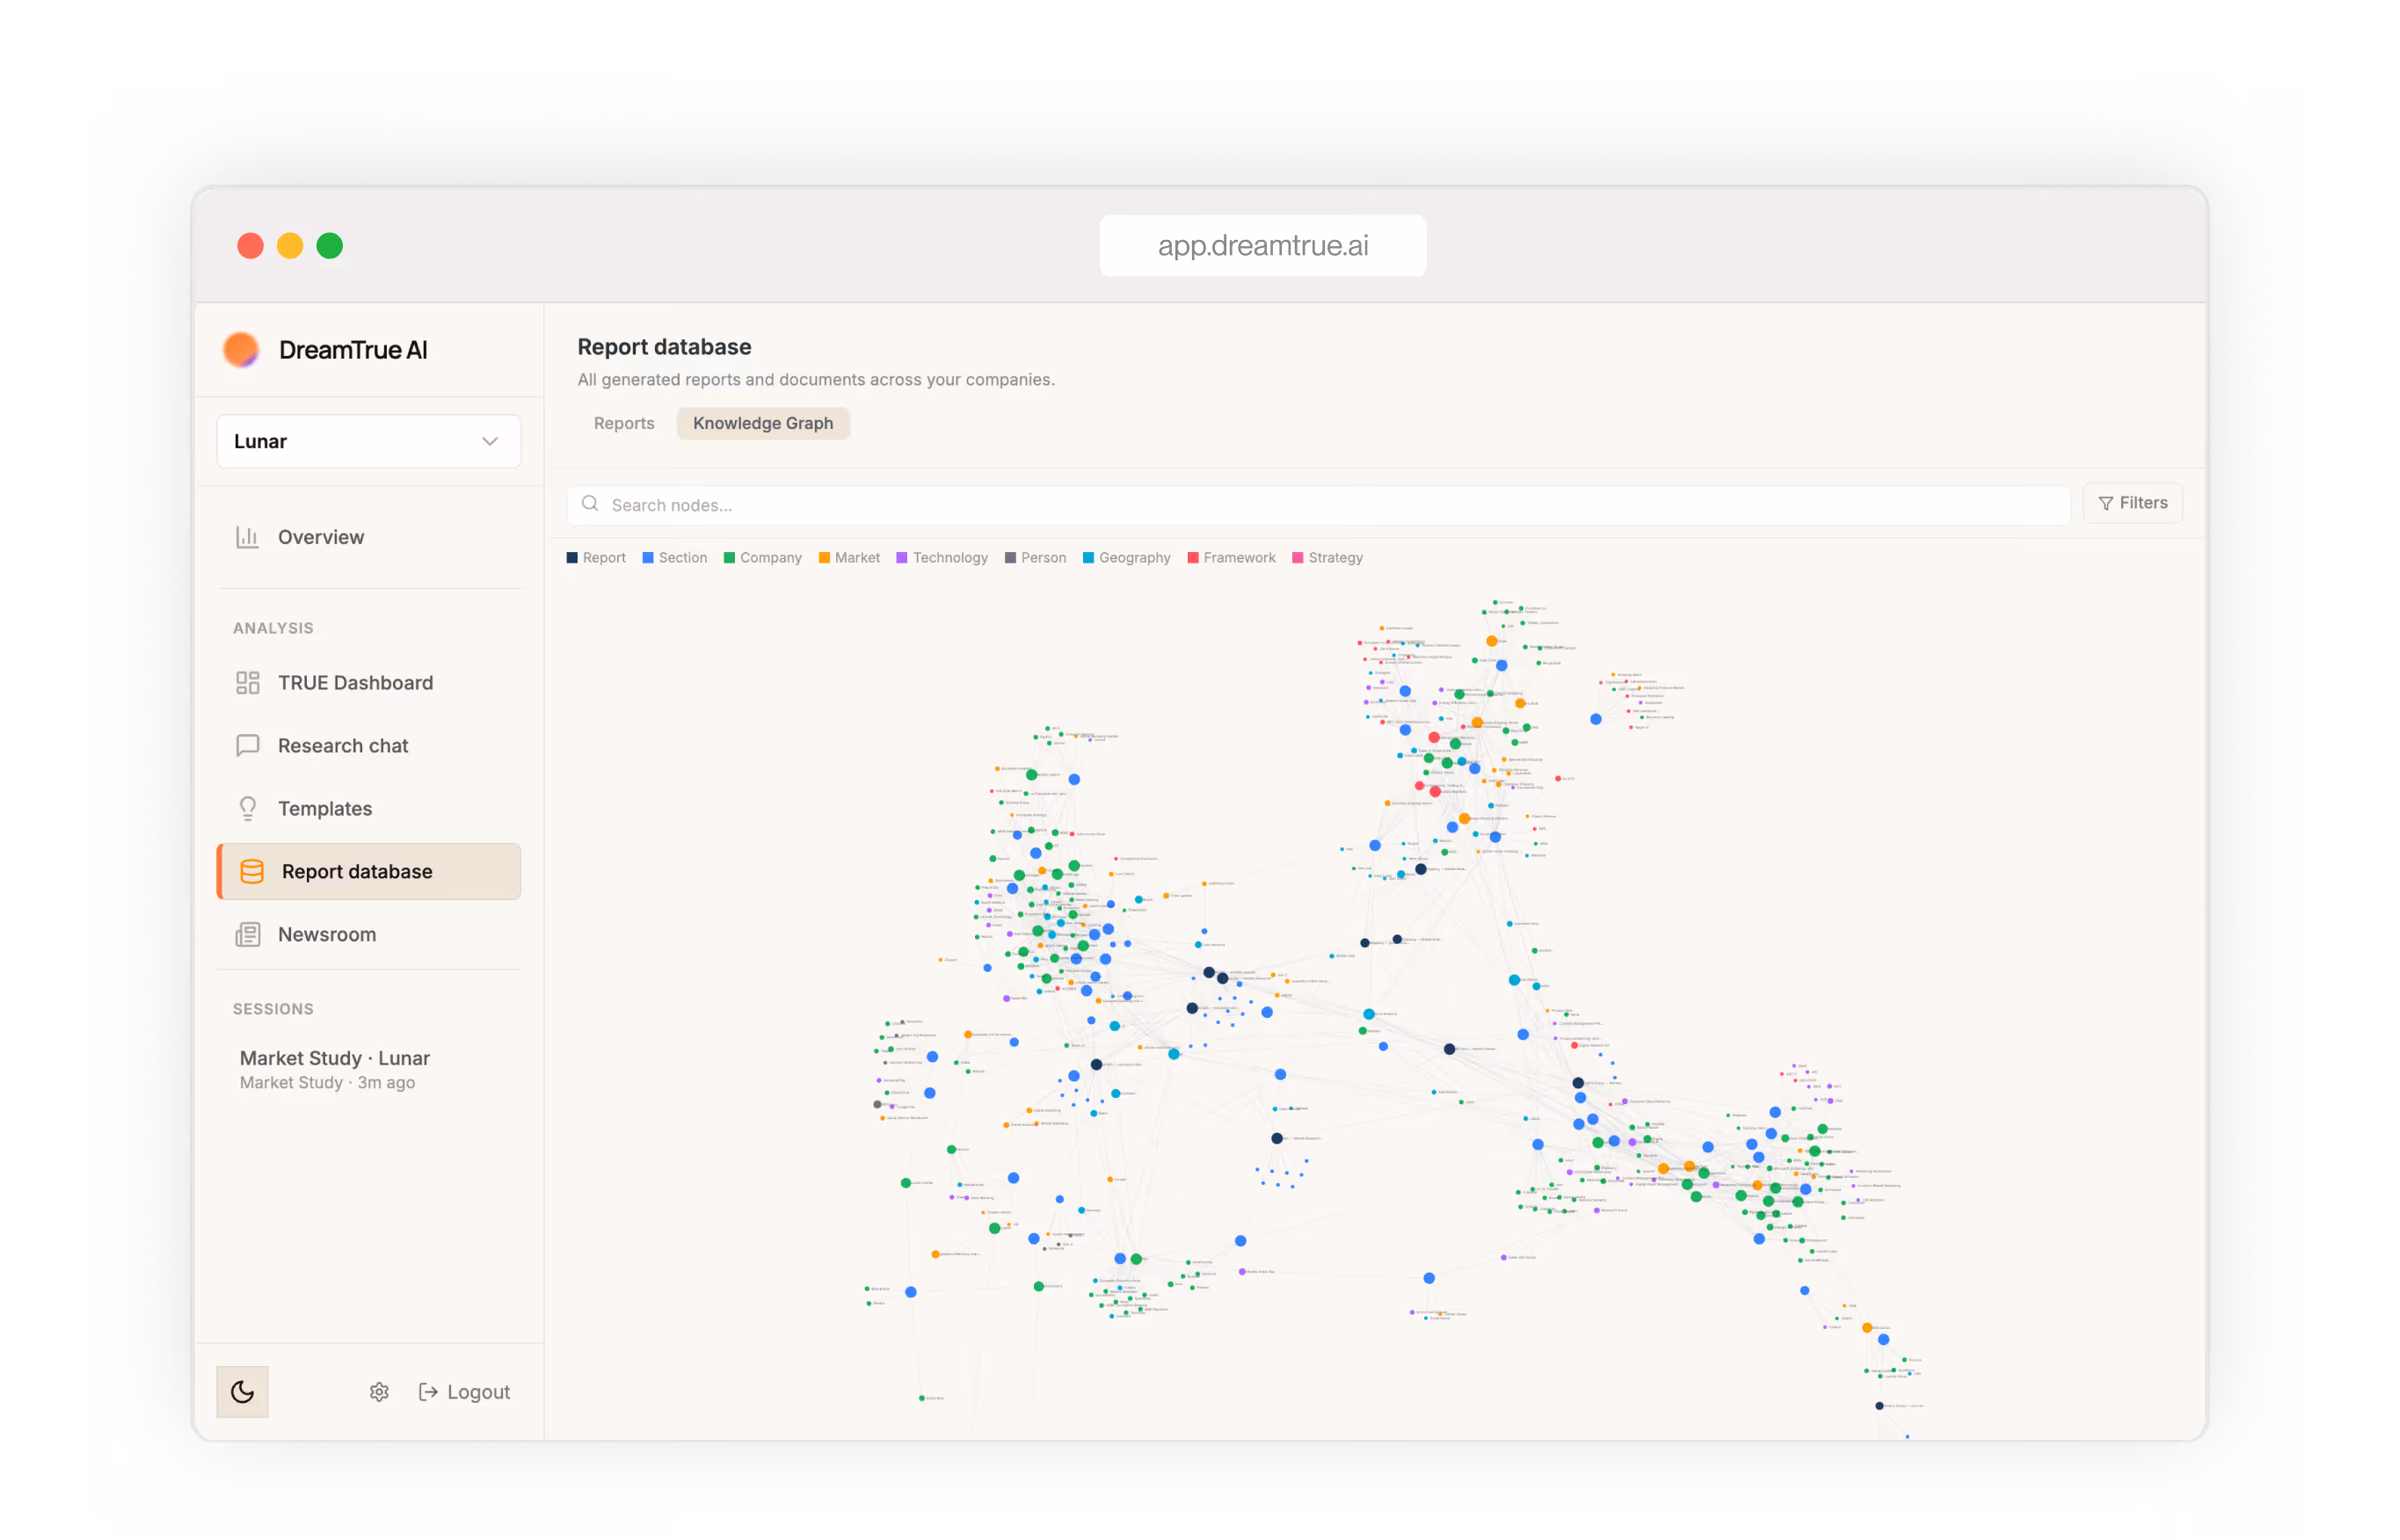Click the Research chat bubble icon

(x=247, y=746)
